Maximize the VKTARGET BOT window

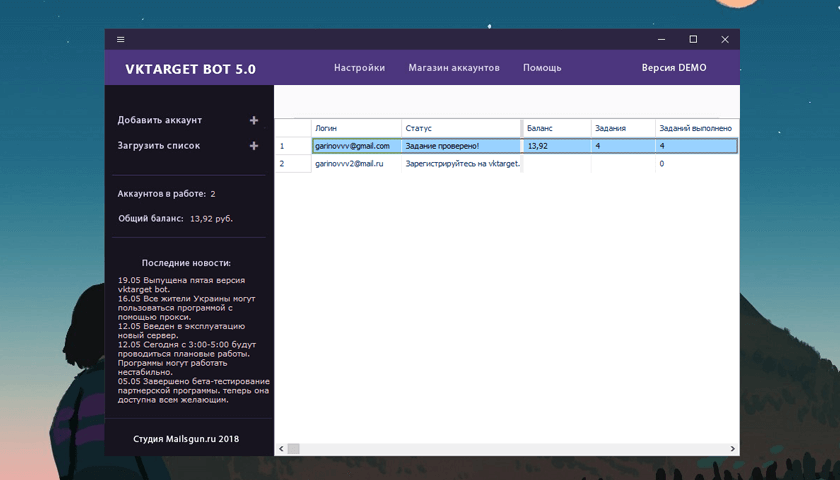pyautogui.click(x=693, y=39)
